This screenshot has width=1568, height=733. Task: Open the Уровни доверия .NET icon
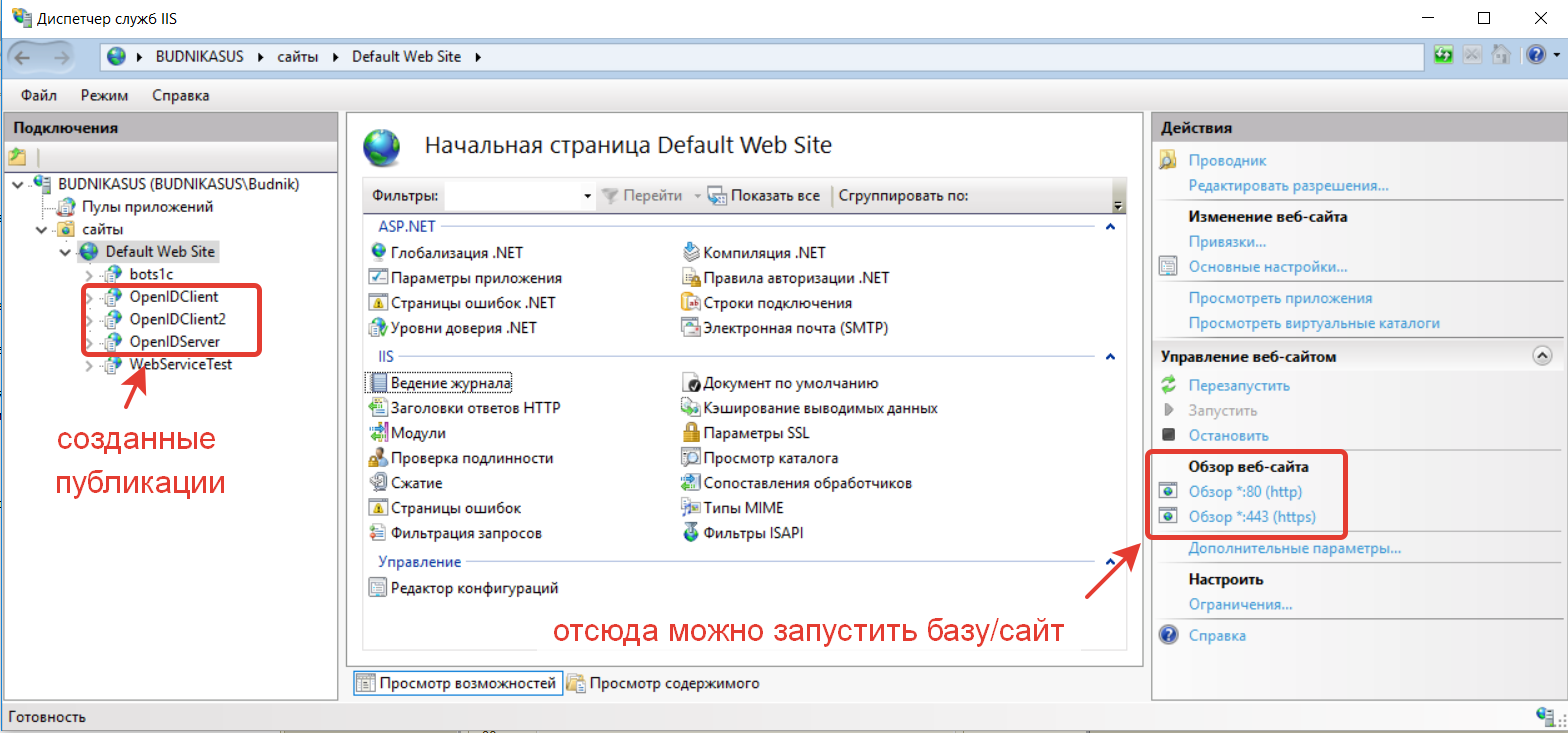378,327
